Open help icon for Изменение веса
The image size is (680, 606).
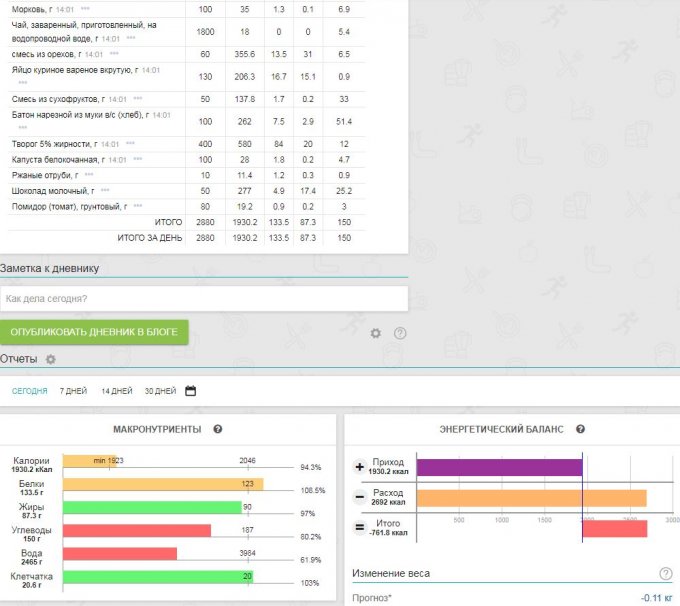click(x=665, y=573)
